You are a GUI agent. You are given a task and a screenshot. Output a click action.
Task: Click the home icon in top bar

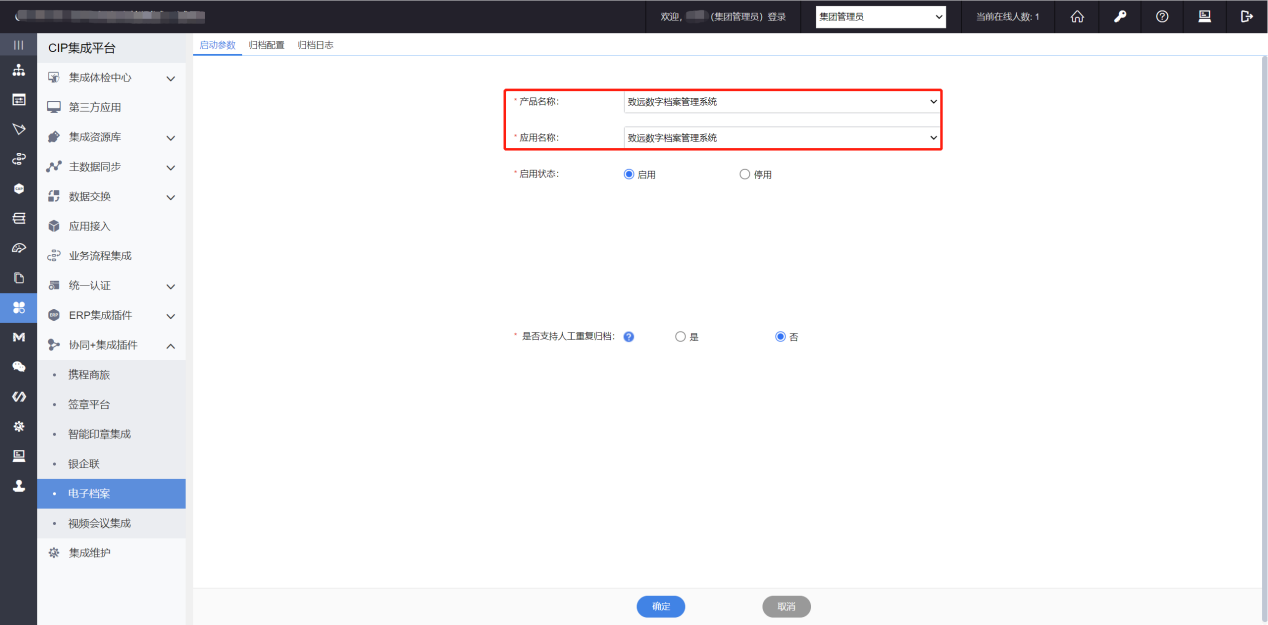click(x=1077, y=16)
